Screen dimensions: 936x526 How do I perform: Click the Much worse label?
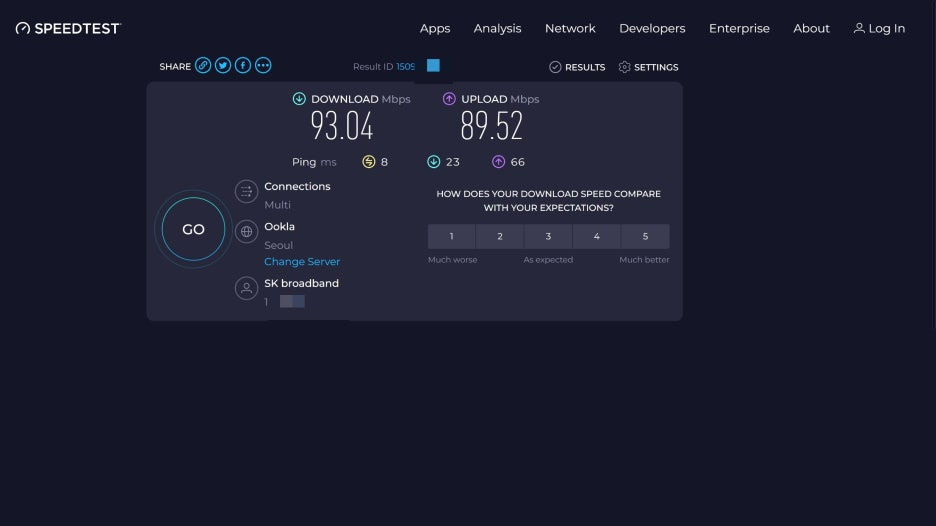[x=452, y=260]
